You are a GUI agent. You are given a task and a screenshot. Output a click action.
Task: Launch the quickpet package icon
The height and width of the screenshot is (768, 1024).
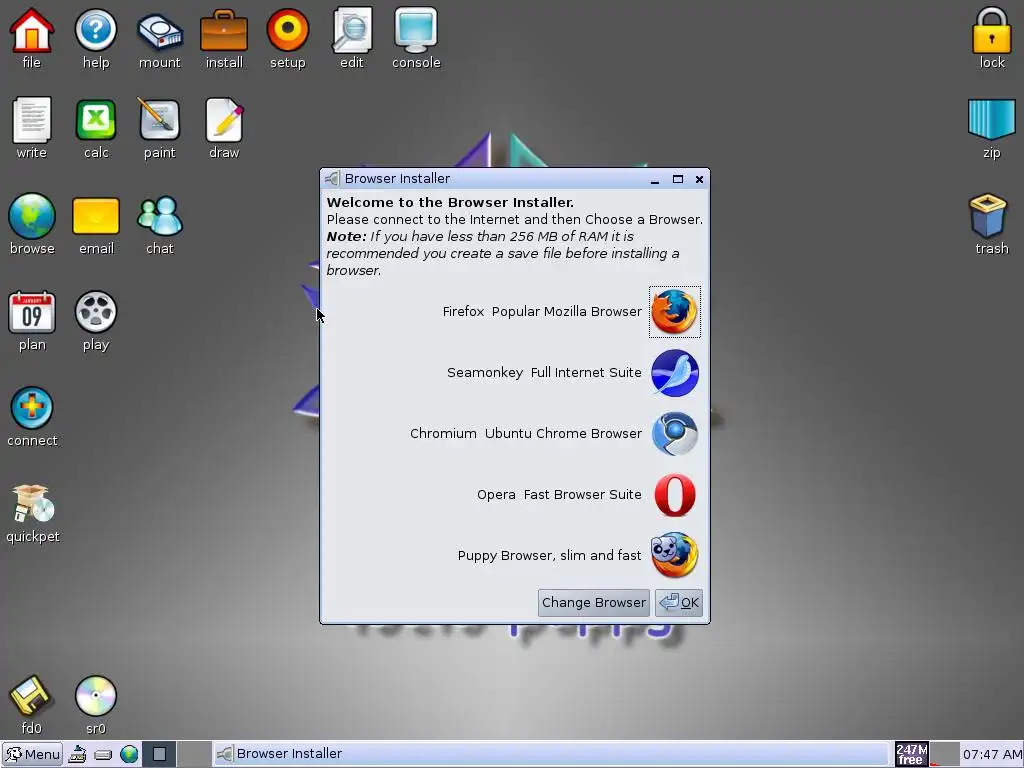coord(33,504)
